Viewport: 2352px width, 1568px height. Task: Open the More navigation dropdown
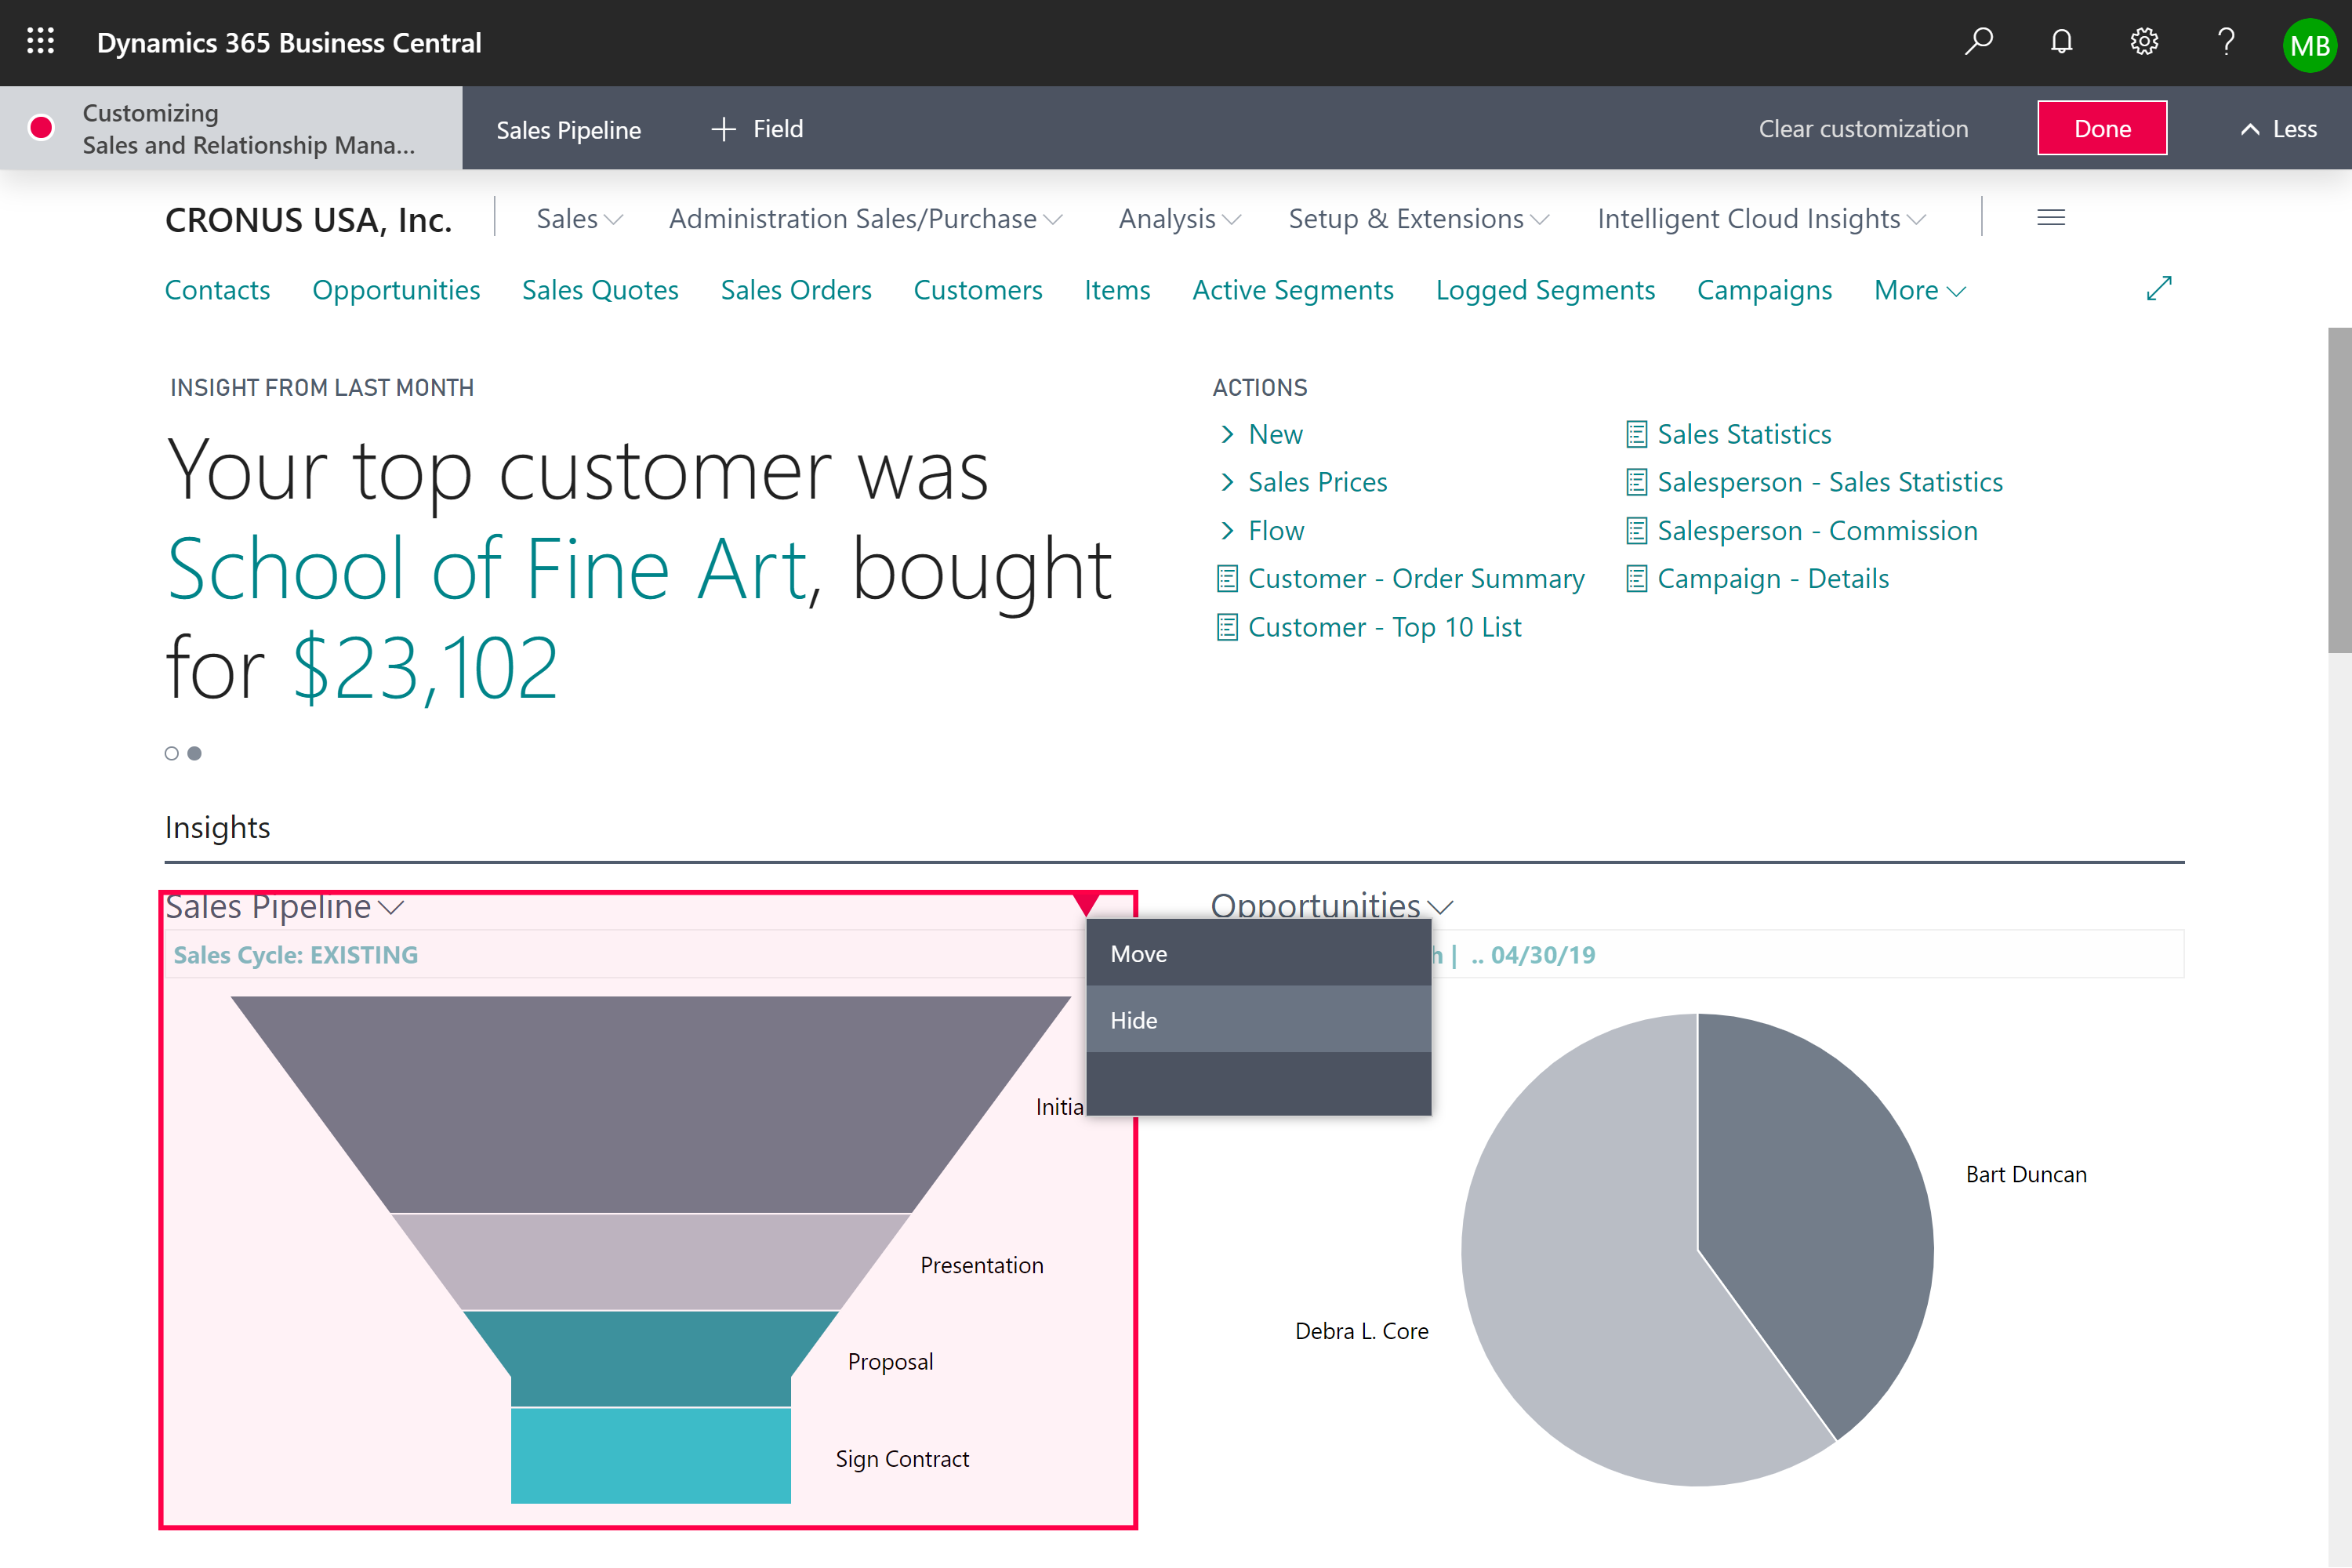(1919, 290)
